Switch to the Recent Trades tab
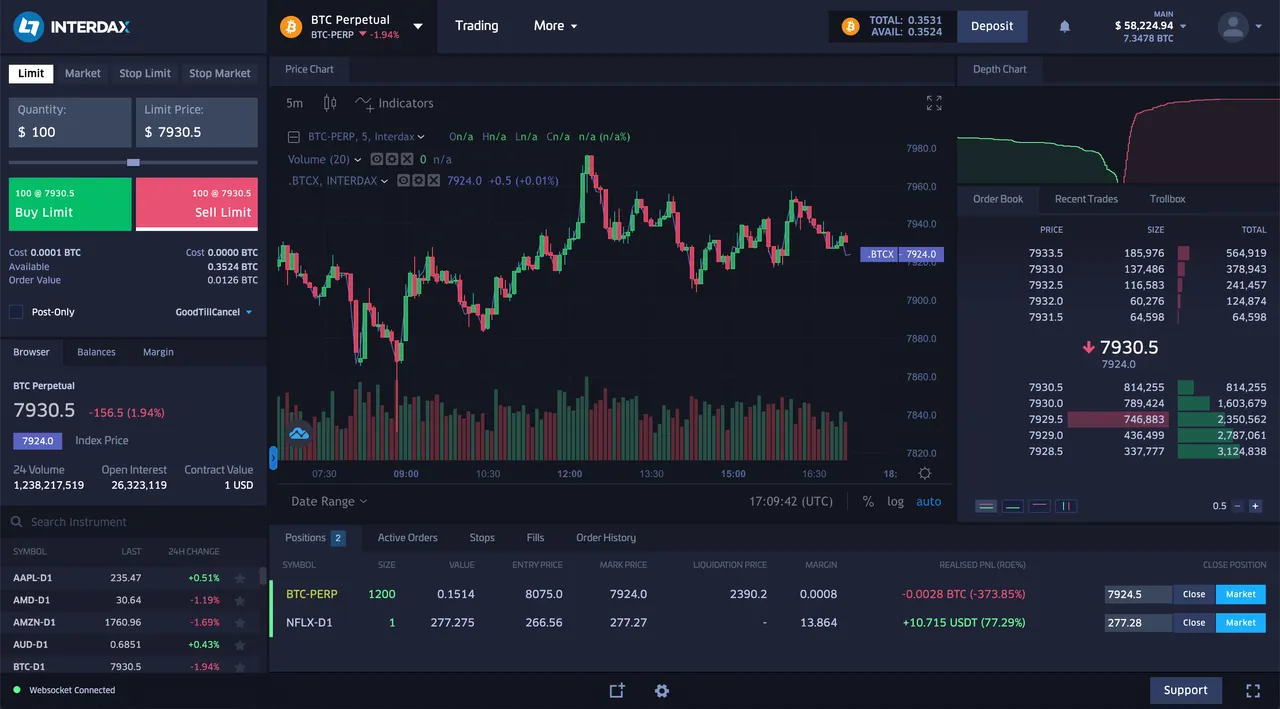Viewport: 1280px width, 709px height. pos(1086,199)
